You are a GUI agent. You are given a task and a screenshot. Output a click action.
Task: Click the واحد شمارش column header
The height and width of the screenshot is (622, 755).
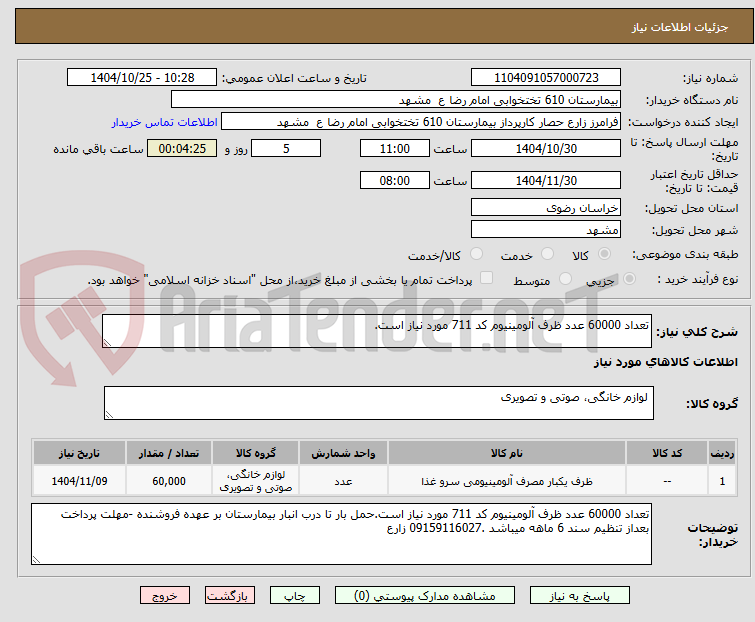coord(343,453)
